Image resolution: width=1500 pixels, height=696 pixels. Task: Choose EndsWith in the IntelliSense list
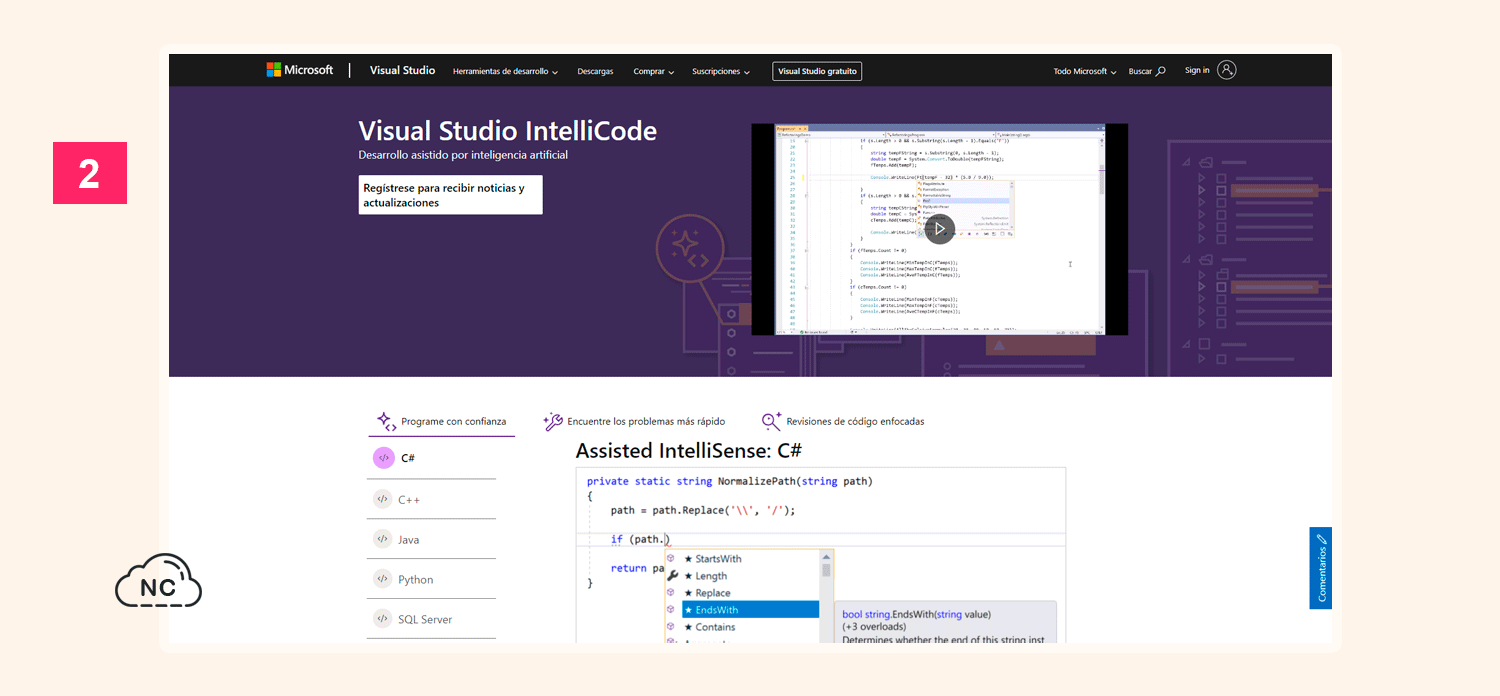pyautogui.click(x=750, y=610)
